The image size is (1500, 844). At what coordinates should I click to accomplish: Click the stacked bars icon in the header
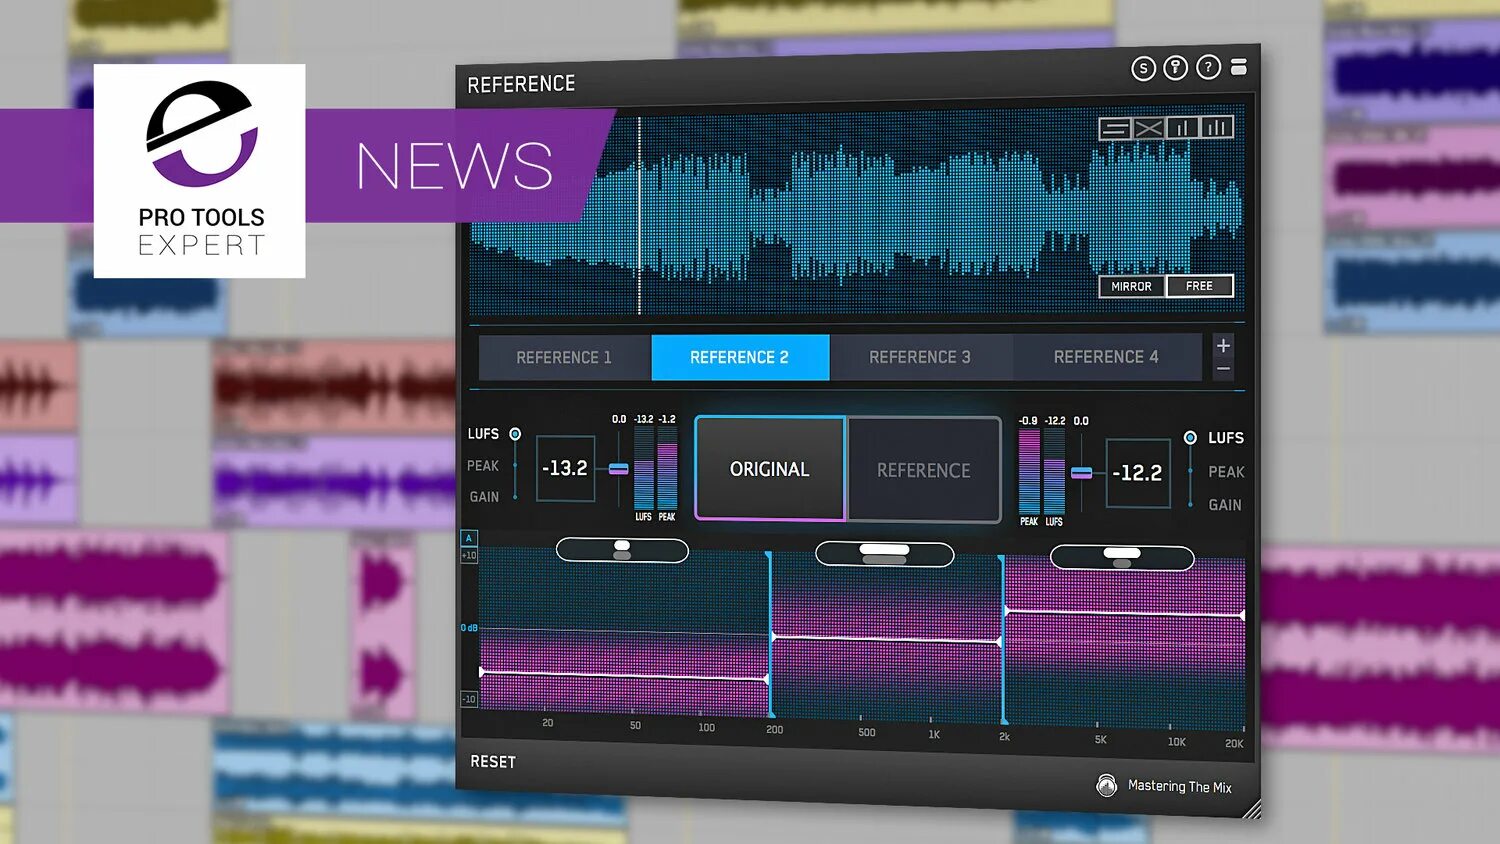(x=1239, y=66)
